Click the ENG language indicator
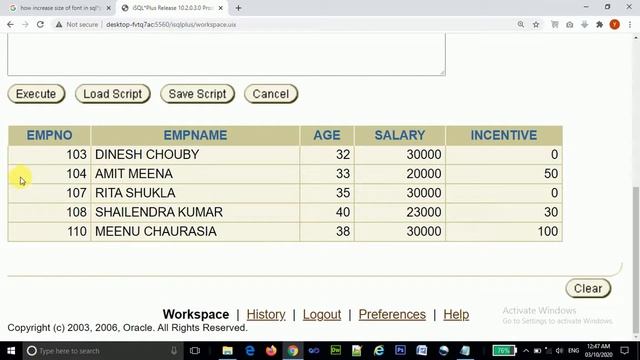 (573, 351)
